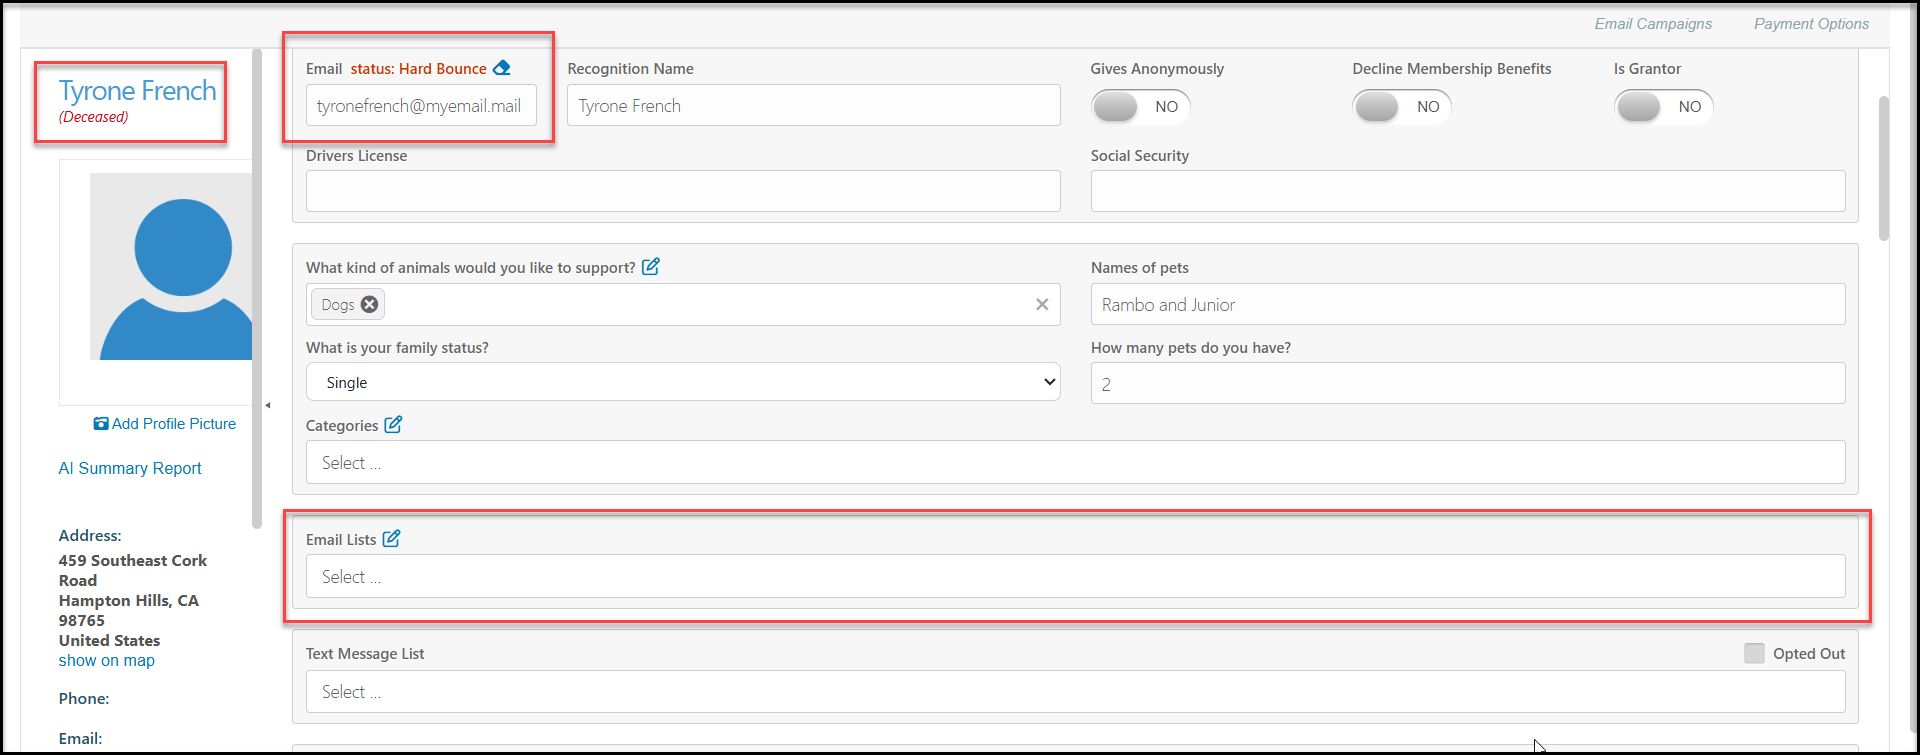This screenshot has width=1920, height=755.
Task: Edit the animals support question pencil icon
Action: [x=650, y=266]
